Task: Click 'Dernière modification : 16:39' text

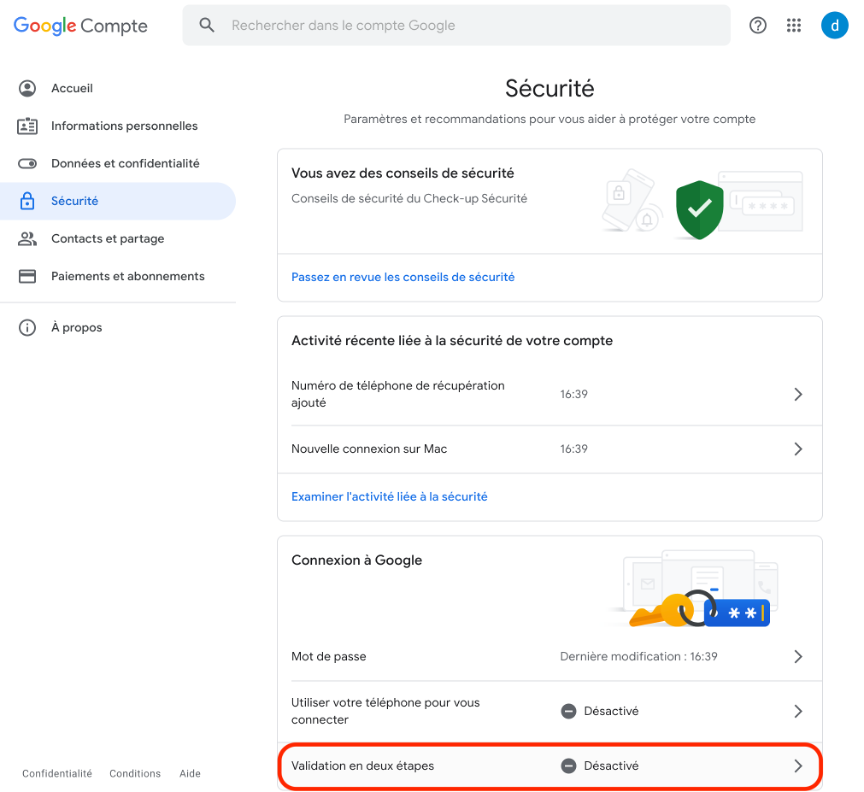Action: click(639, 656)
